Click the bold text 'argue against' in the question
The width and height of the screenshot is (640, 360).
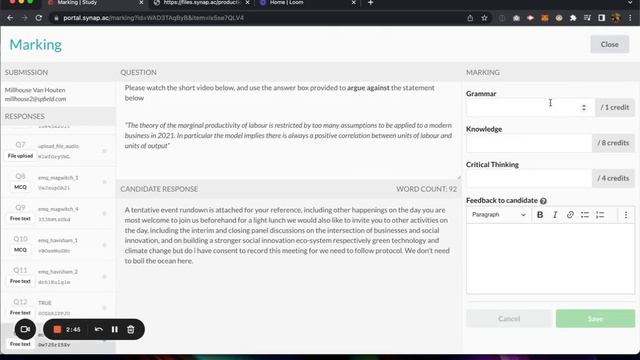tap(368, 88)
